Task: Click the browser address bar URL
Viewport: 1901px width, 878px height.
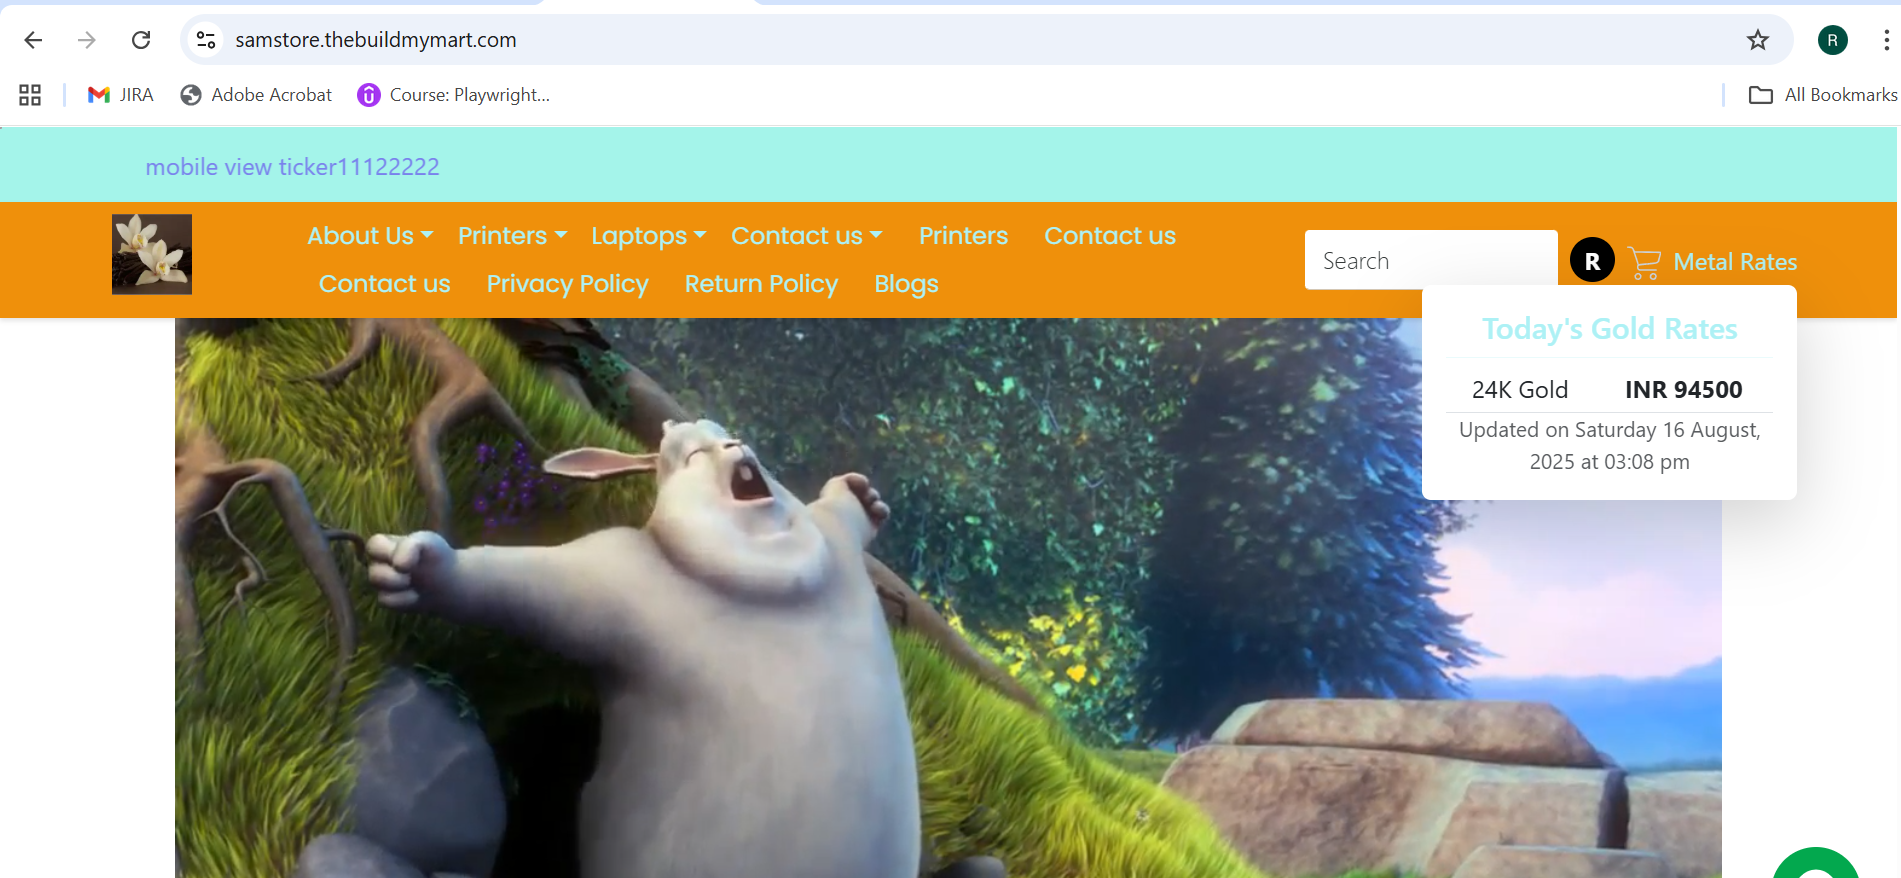Action: [x=376, y=40]
